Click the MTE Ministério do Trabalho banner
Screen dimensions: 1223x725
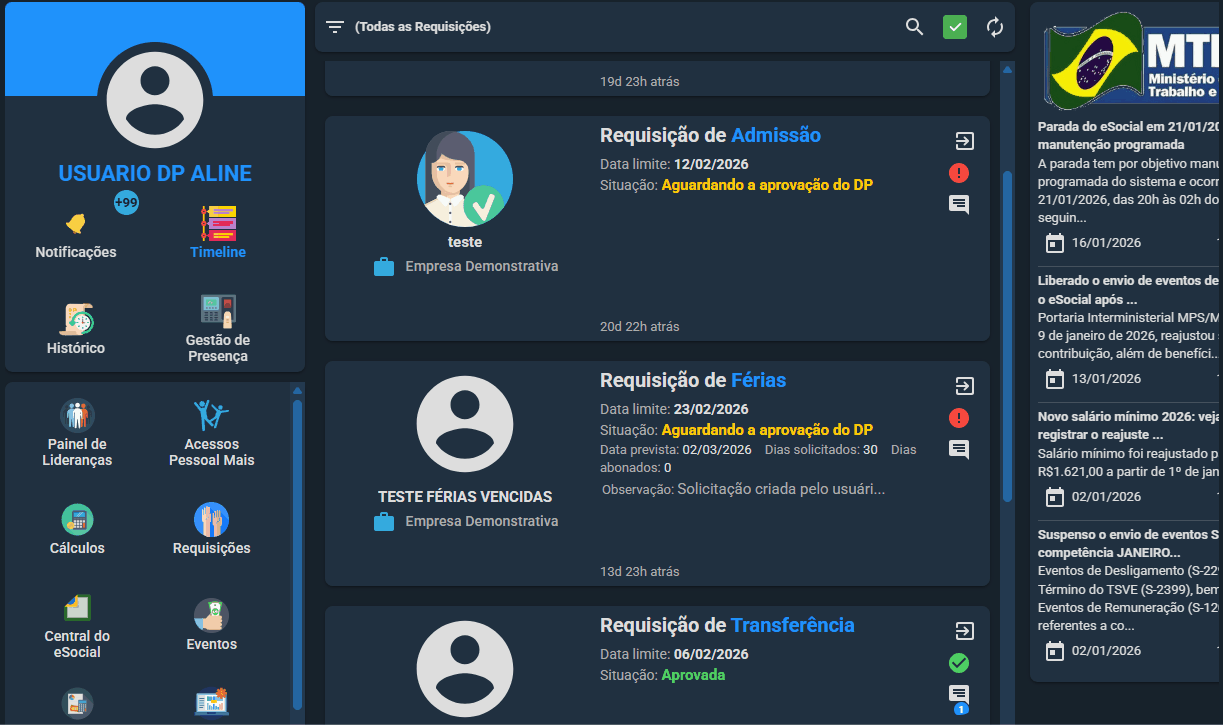click(1132, 59)
